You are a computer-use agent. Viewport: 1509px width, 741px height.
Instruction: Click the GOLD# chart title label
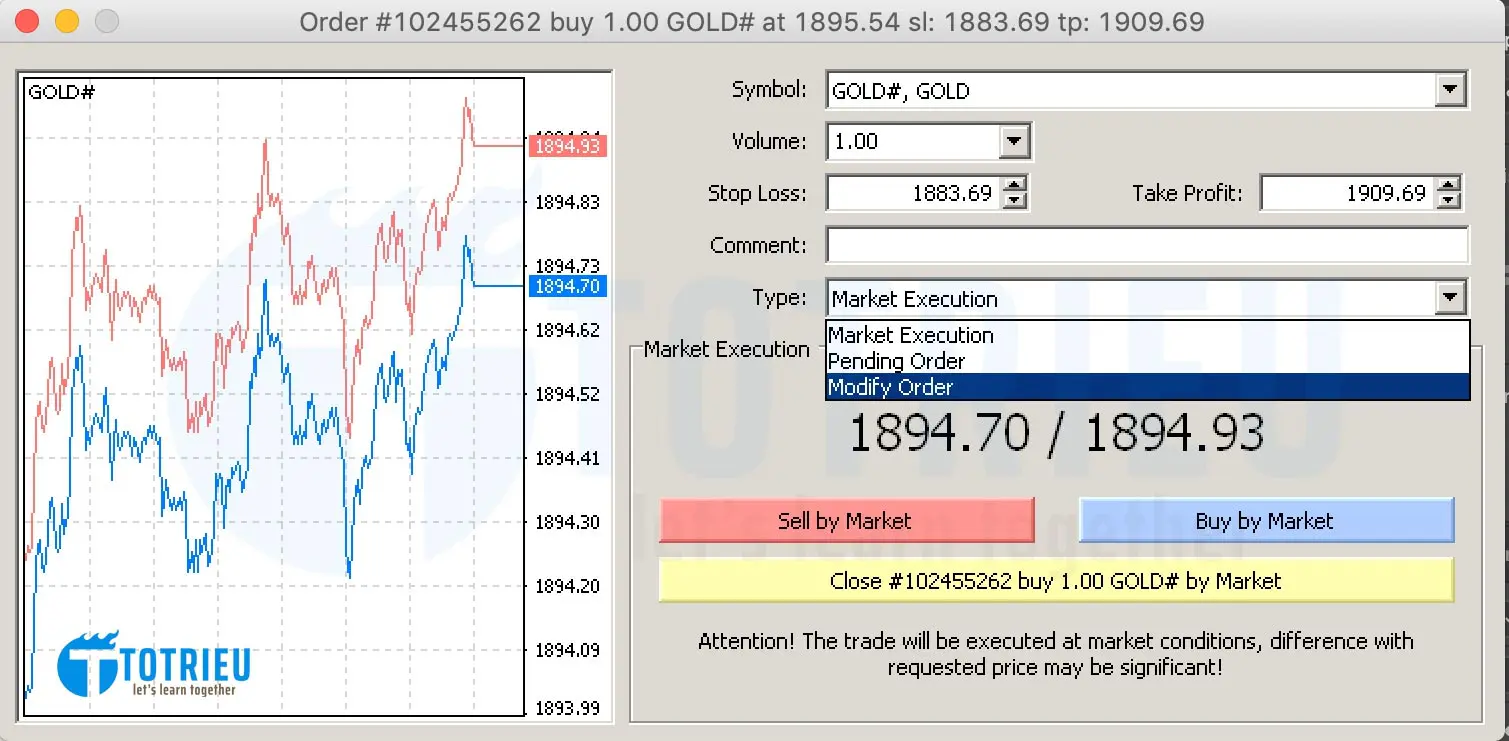point(61,93)
